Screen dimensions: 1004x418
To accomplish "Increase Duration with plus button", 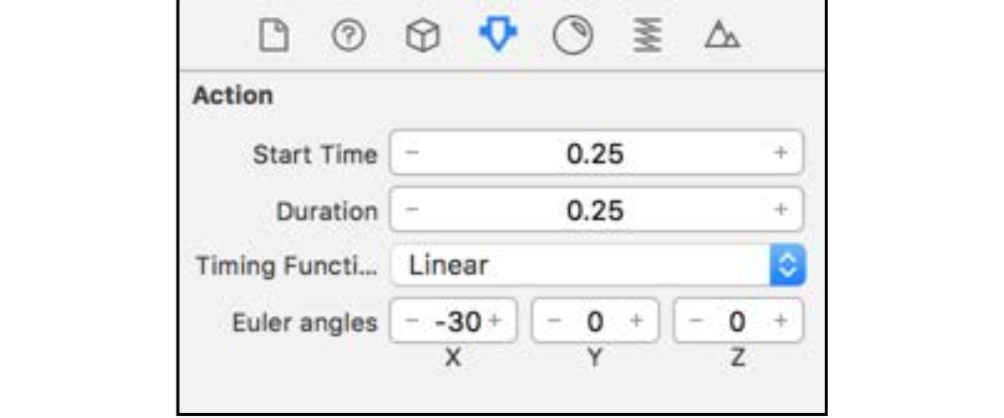I will (780, 209).
